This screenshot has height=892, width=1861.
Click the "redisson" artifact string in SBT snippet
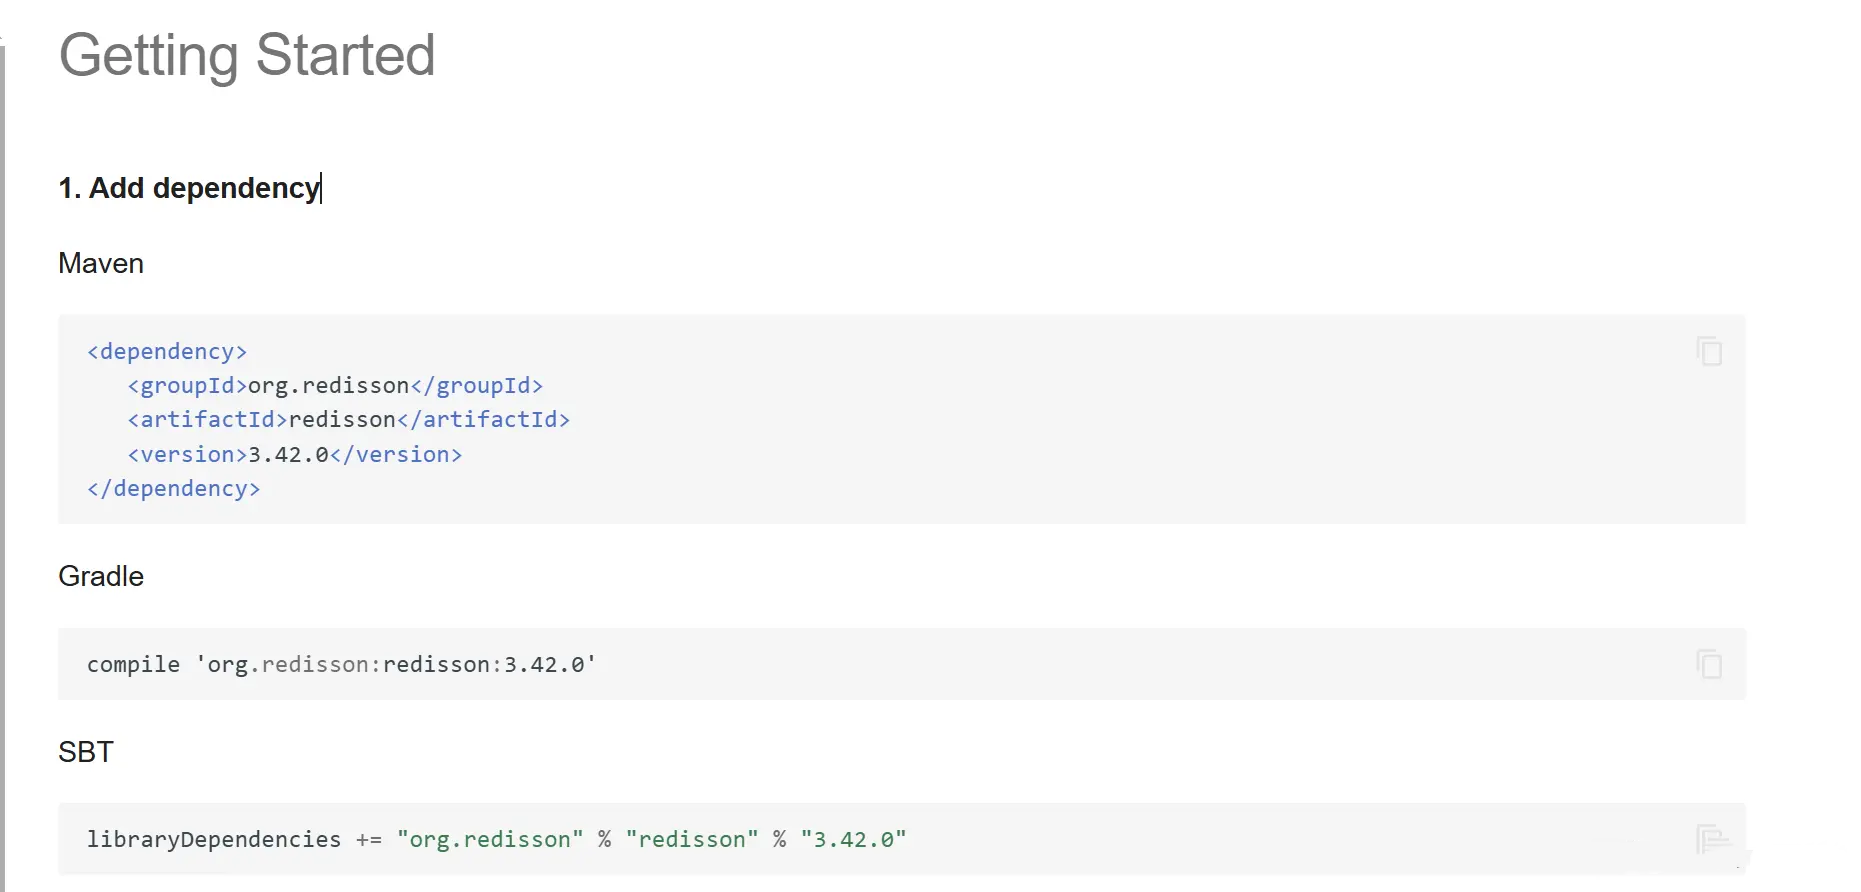[692, 840]
